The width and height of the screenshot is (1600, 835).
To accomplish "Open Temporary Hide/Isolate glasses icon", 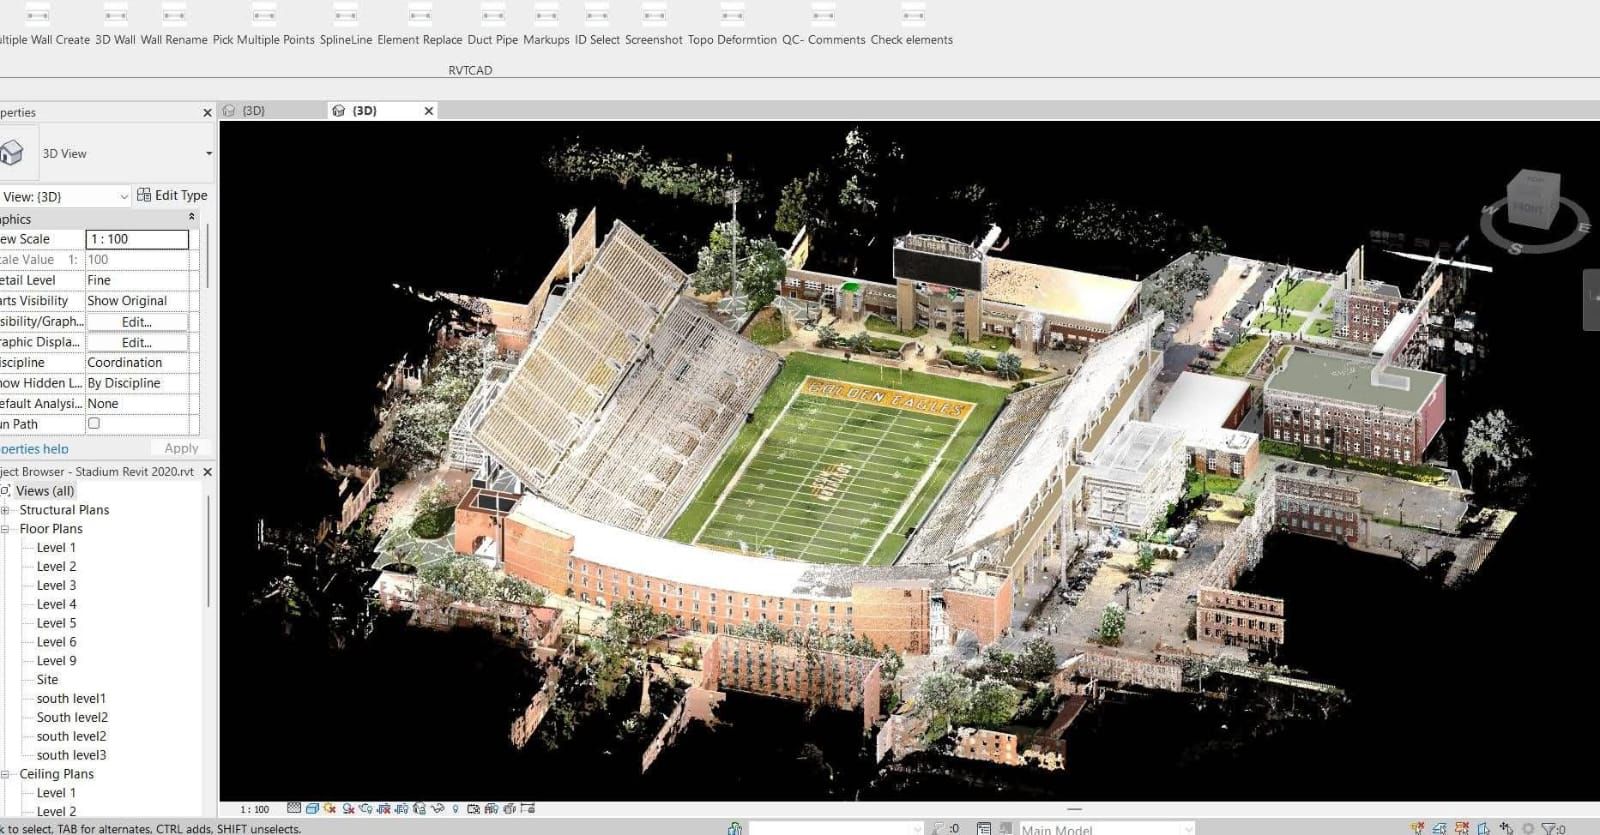I will point(438,808).
